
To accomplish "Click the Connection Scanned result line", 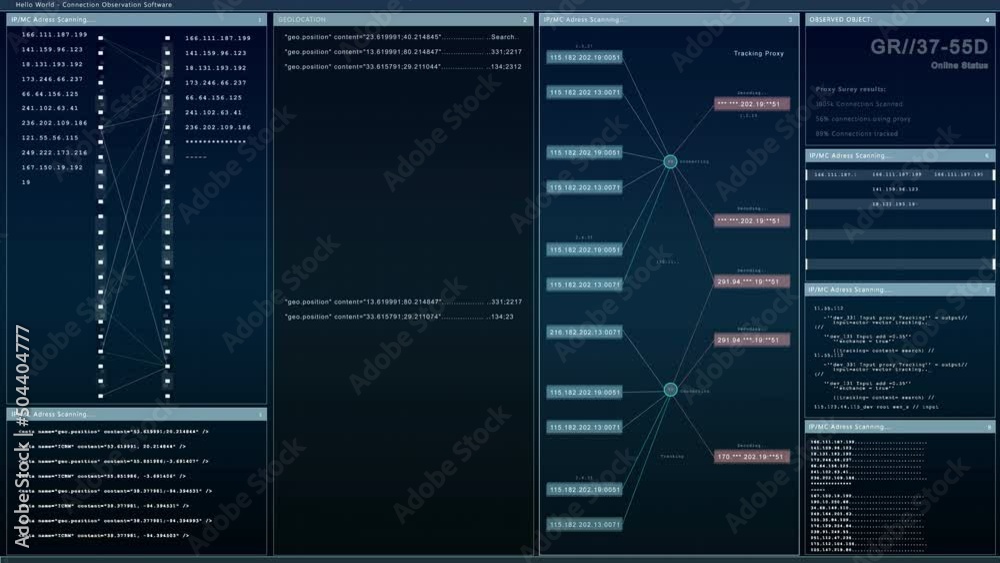I will pos(859,104).
